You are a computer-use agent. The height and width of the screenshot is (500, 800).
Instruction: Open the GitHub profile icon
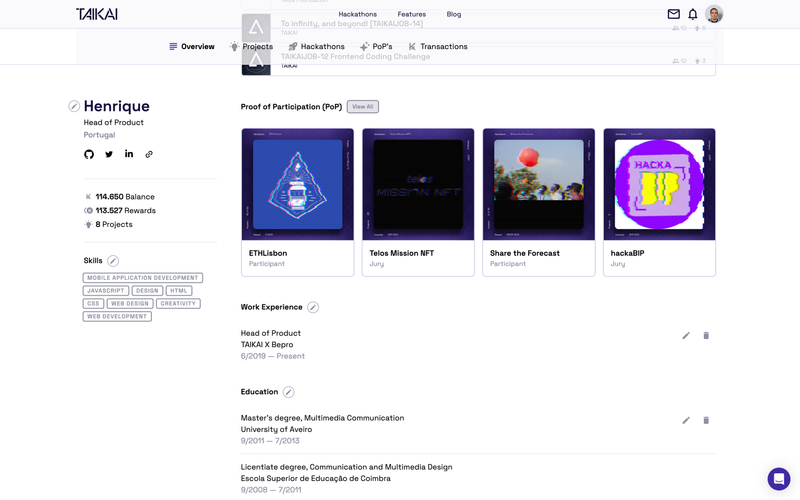click(89, 154)
